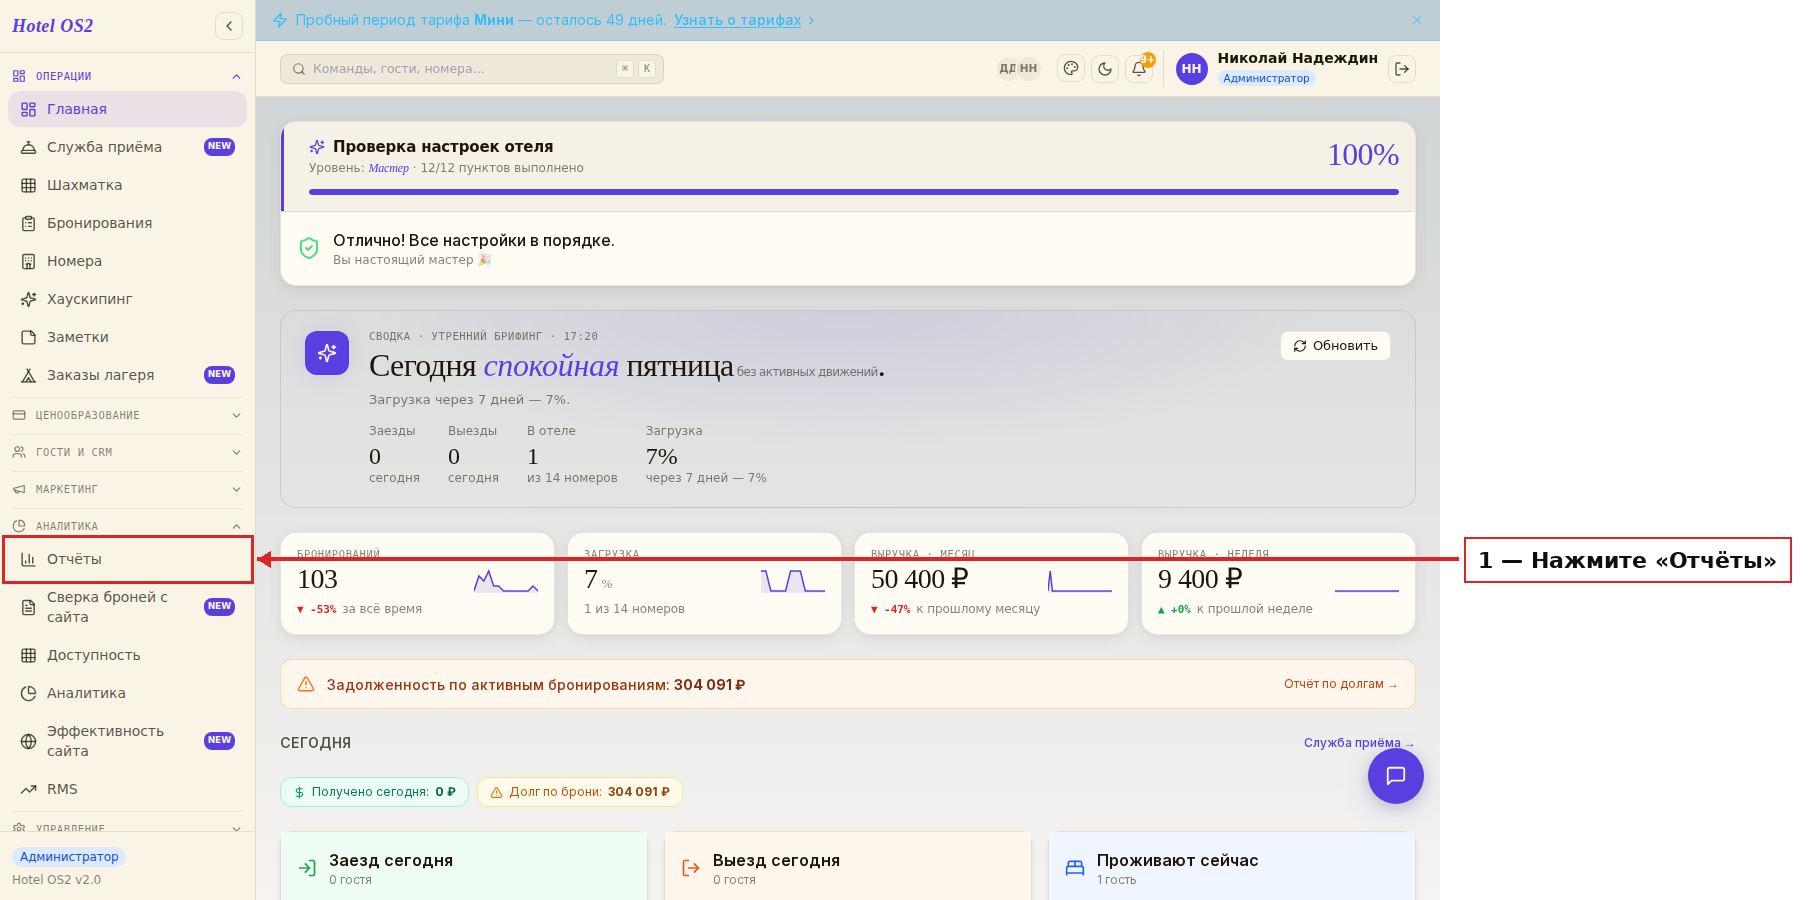The image size is (1815, 900).
Task: Dismiss the trial period banner
Action: (x=1417, y=20)
